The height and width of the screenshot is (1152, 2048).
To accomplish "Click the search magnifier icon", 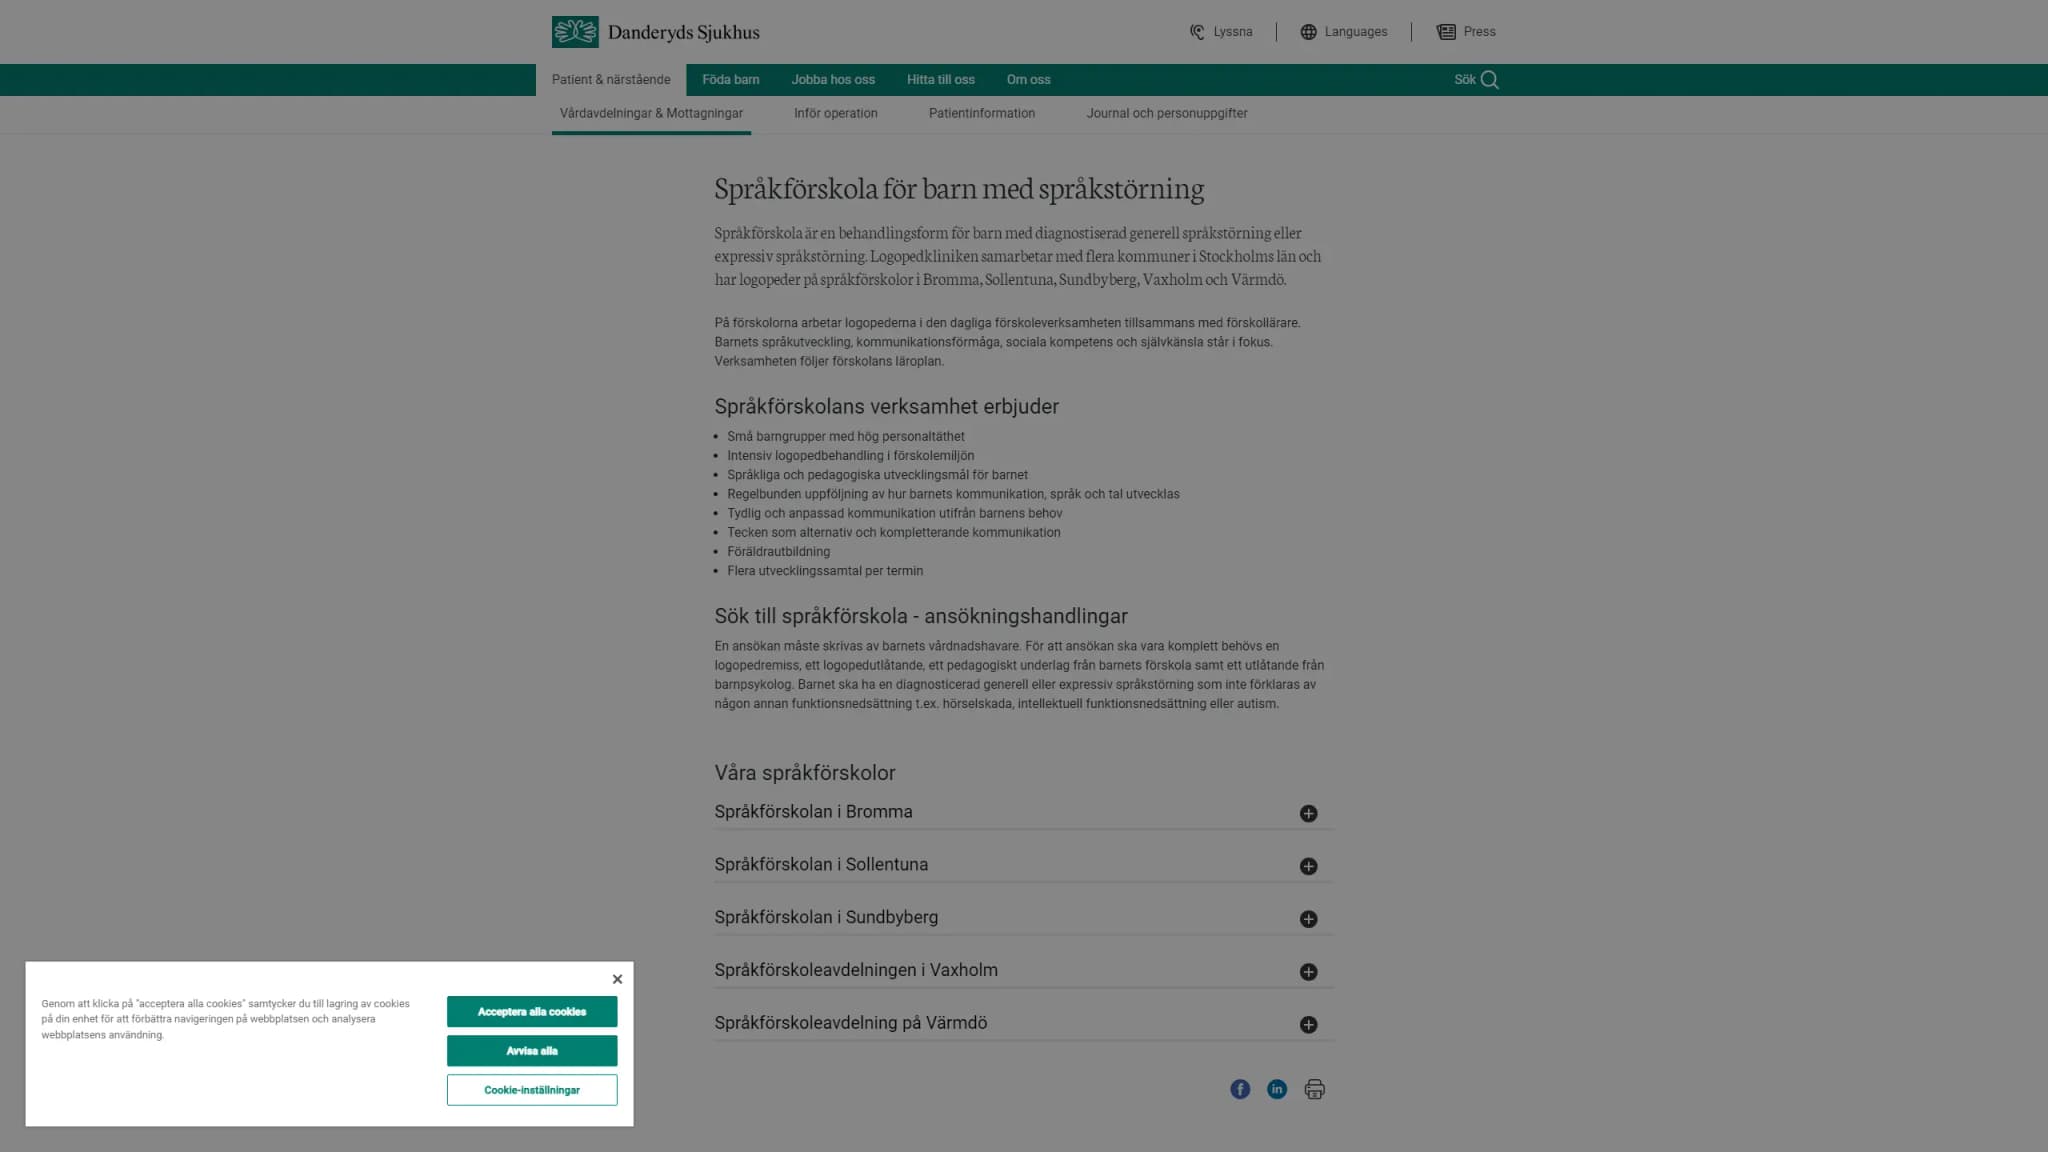I will [x=1490, y=80].
